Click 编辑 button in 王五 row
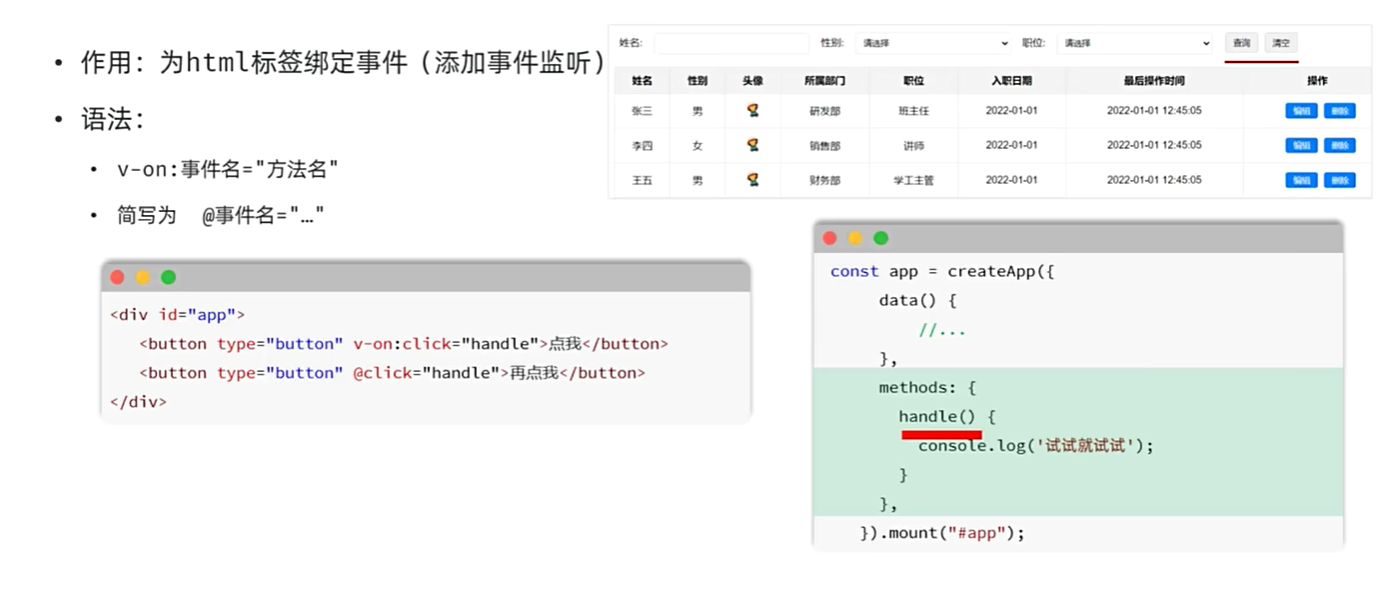The image size is (1377, 611). click(x=1301, y=181)
